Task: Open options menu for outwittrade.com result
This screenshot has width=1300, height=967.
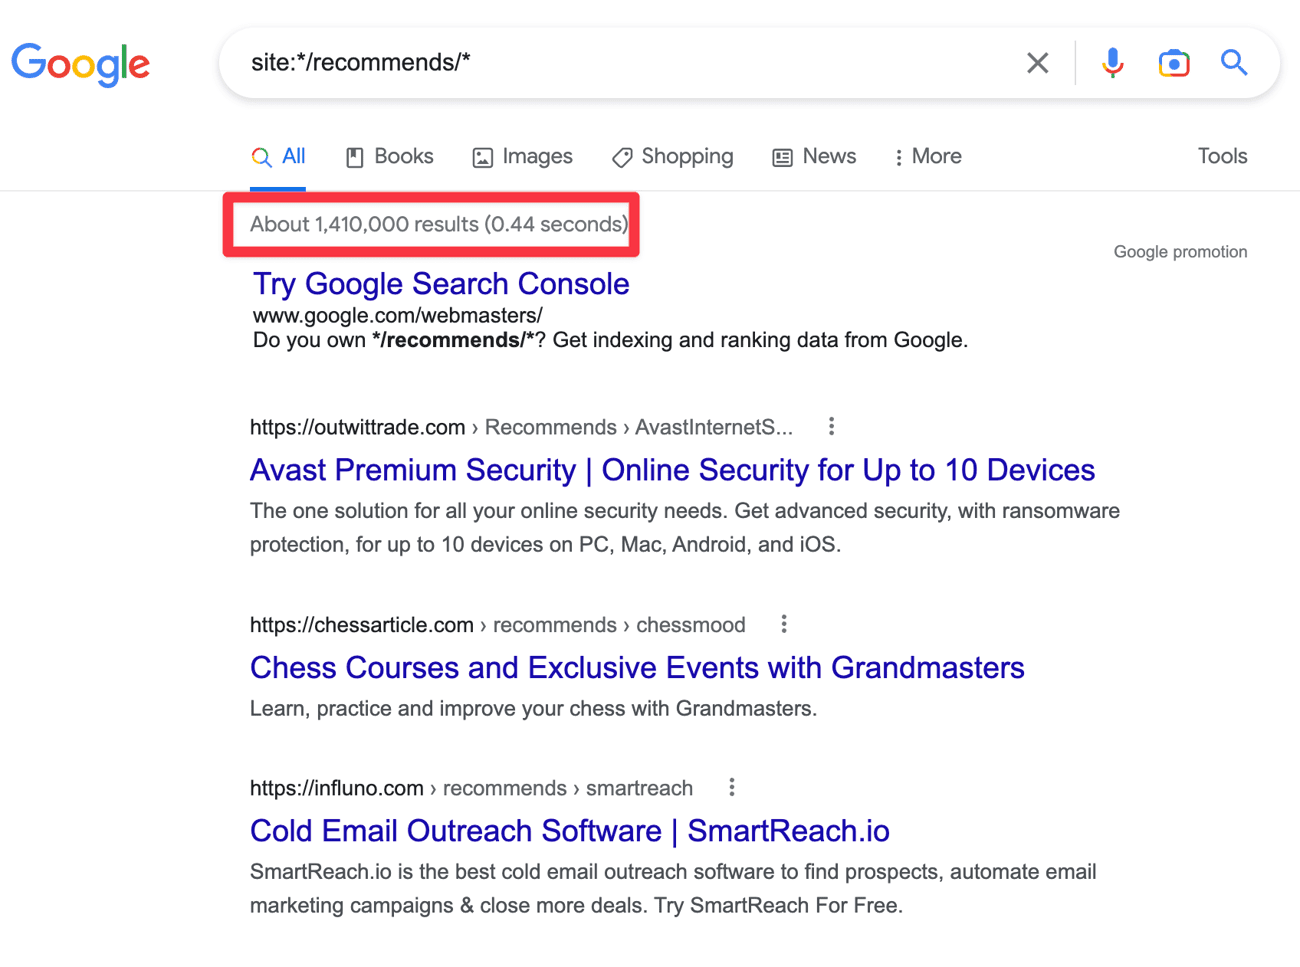Action: point(831,427)
